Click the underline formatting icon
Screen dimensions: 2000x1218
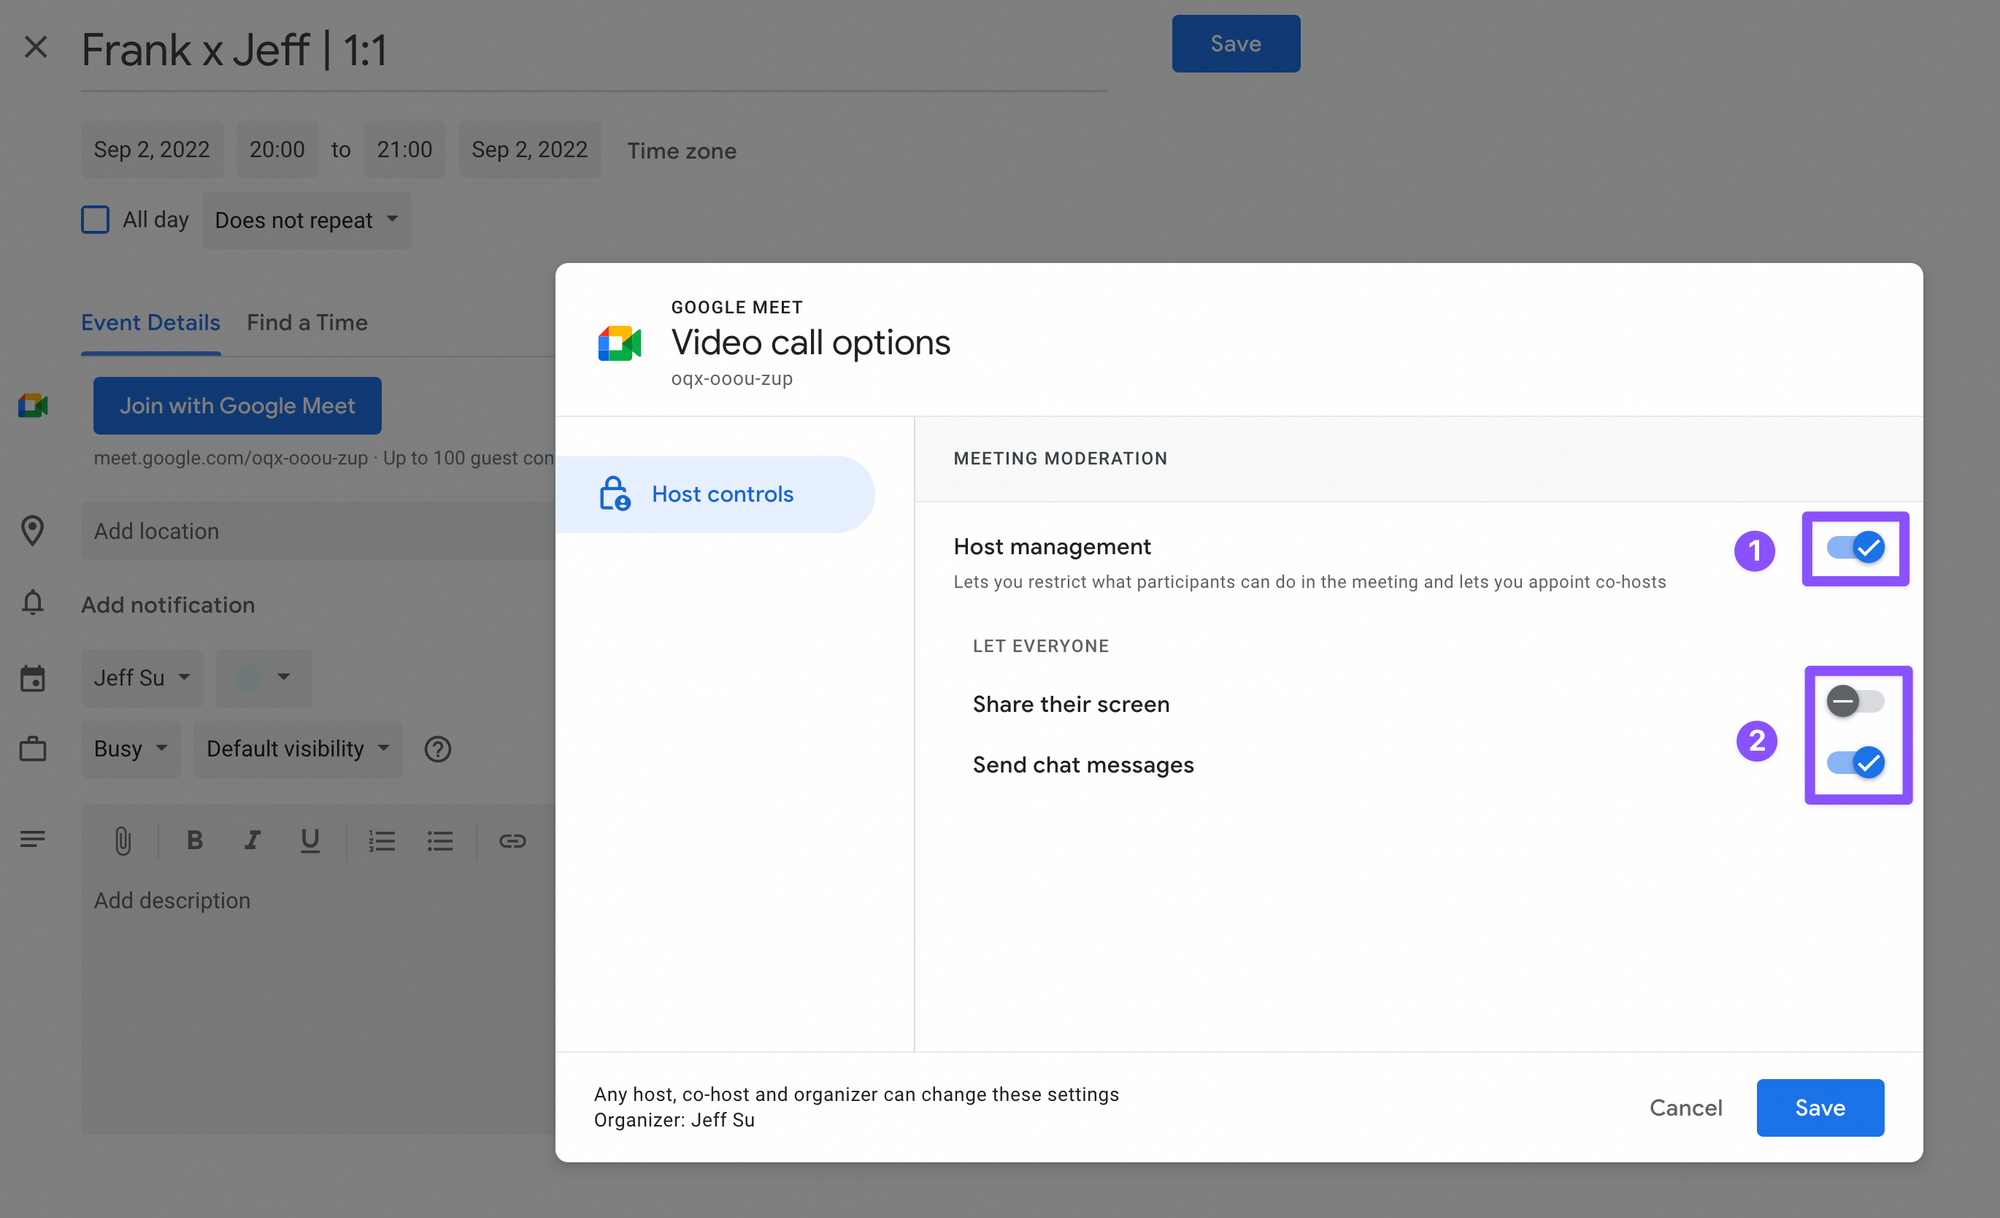tap(310, 841)
